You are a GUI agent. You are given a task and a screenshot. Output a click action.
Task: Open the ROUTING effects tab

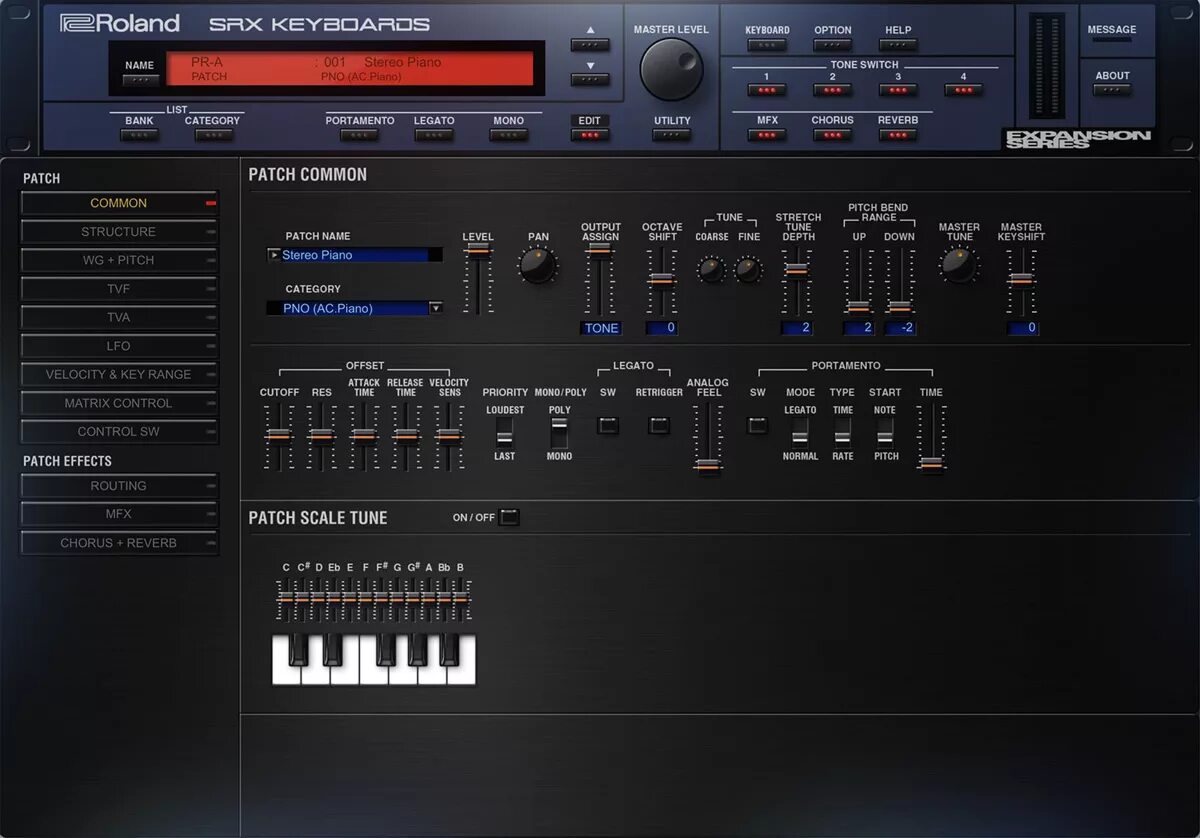point(119,486)
